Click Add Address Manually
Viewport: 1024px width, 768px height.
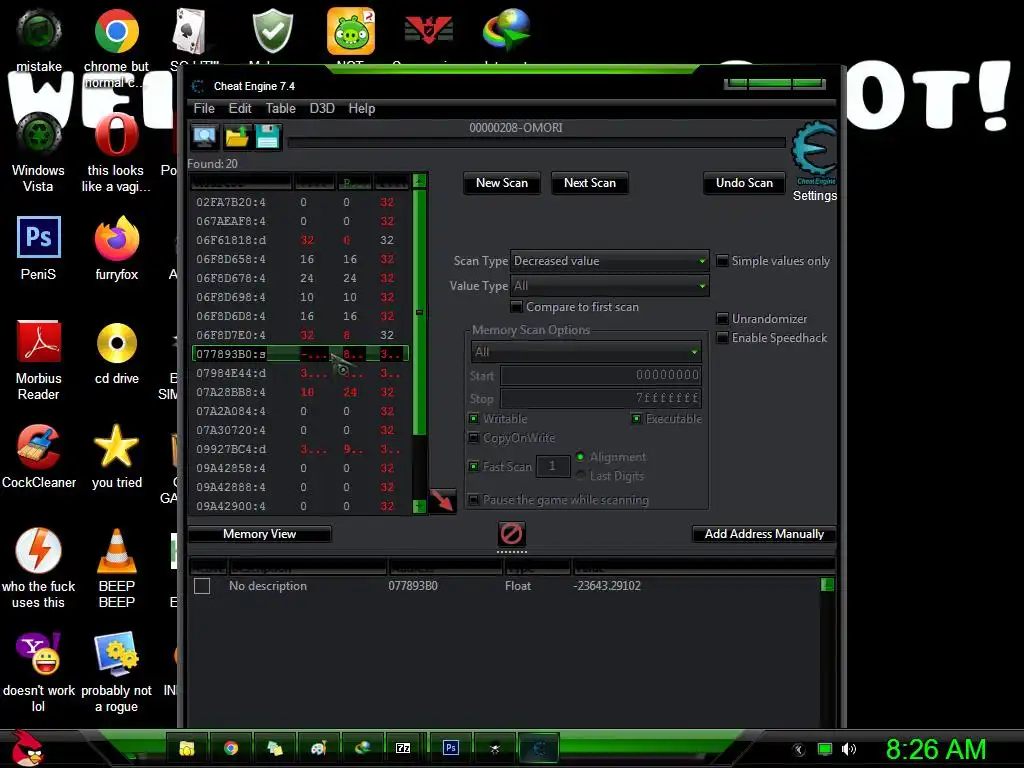tap(764, 534)
